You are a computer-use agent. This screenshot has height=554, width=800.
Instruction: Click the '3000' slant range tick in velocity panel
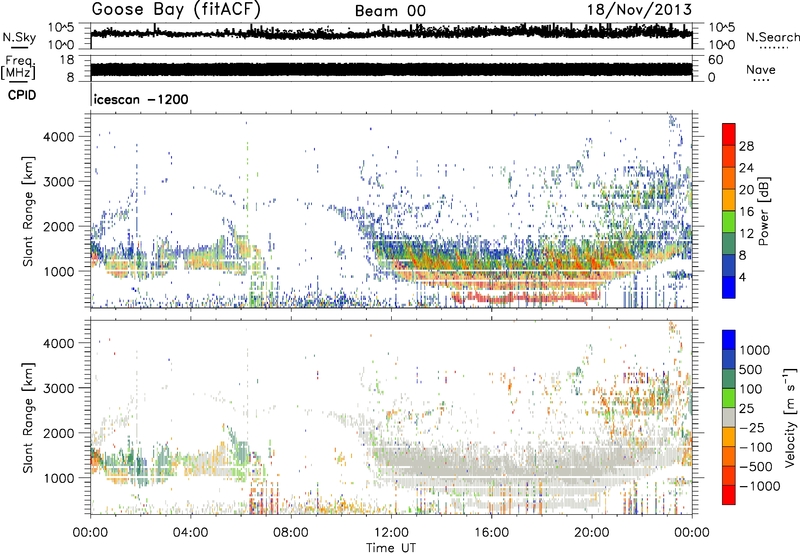(58, 388)
